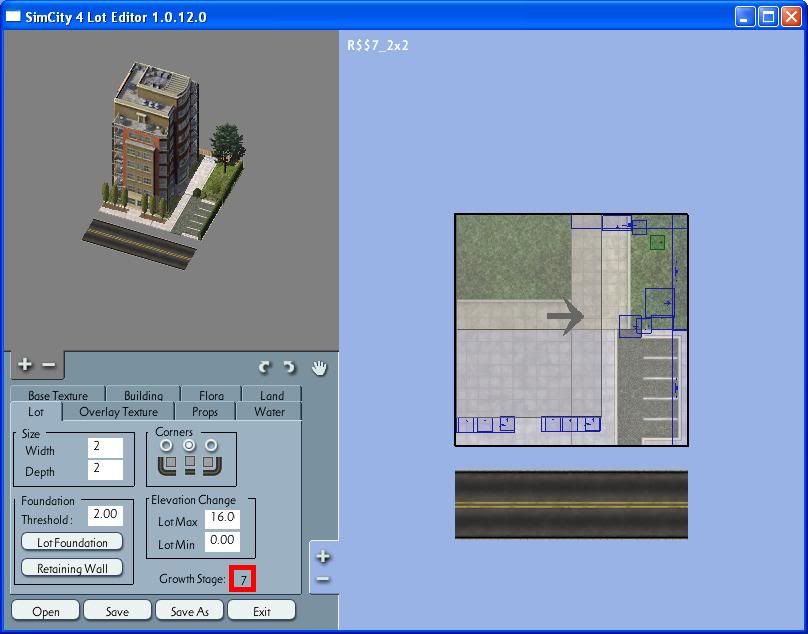Click the Open button

[x=45, y=611]
